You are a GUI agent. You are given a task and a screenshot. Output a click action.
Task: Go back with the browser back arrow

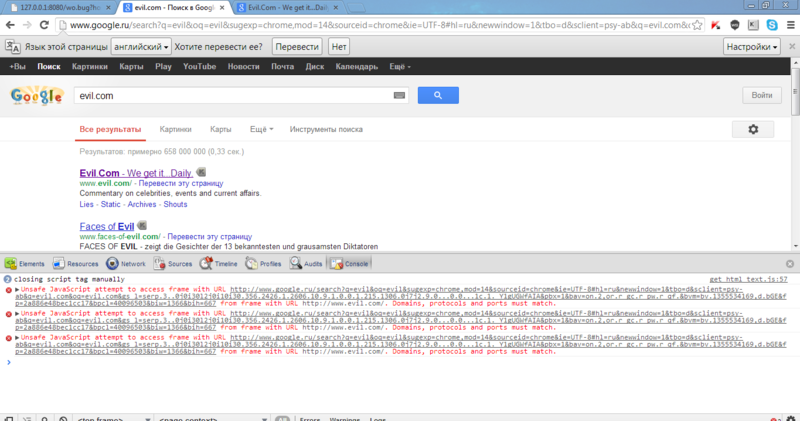[10, 25]
